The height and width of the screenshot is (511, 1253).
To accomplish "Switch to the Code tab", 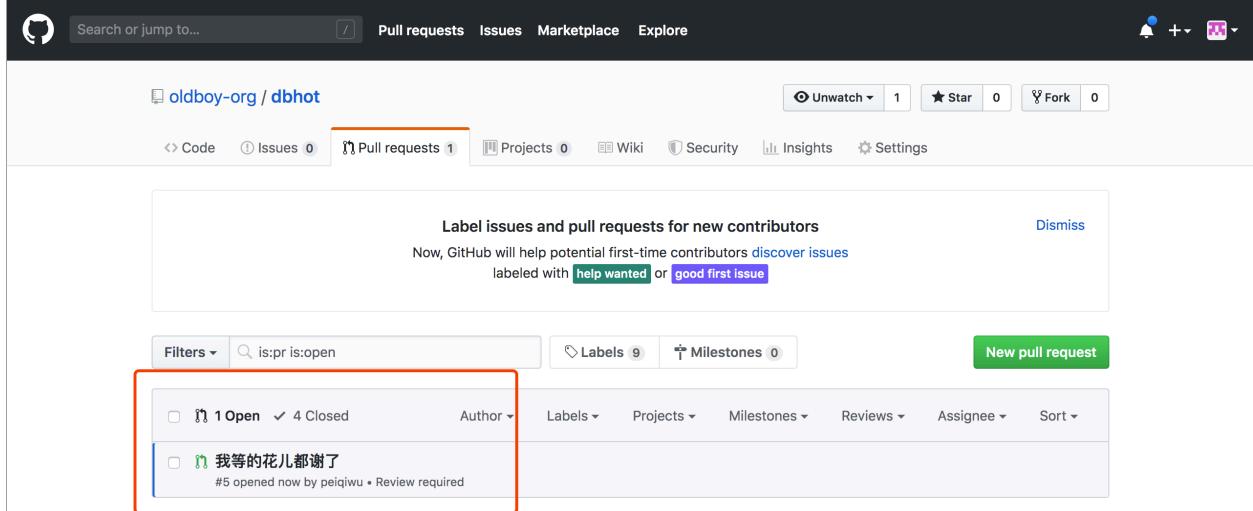I will coord(190,148).
